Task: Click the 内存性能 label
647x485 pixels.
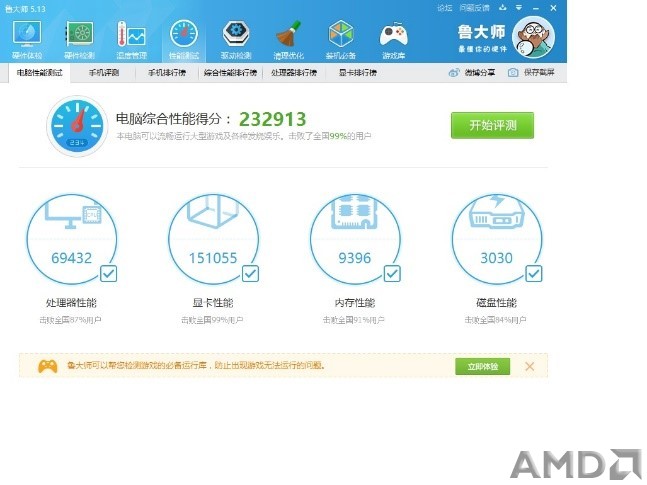Action: (x=355, y=303)
